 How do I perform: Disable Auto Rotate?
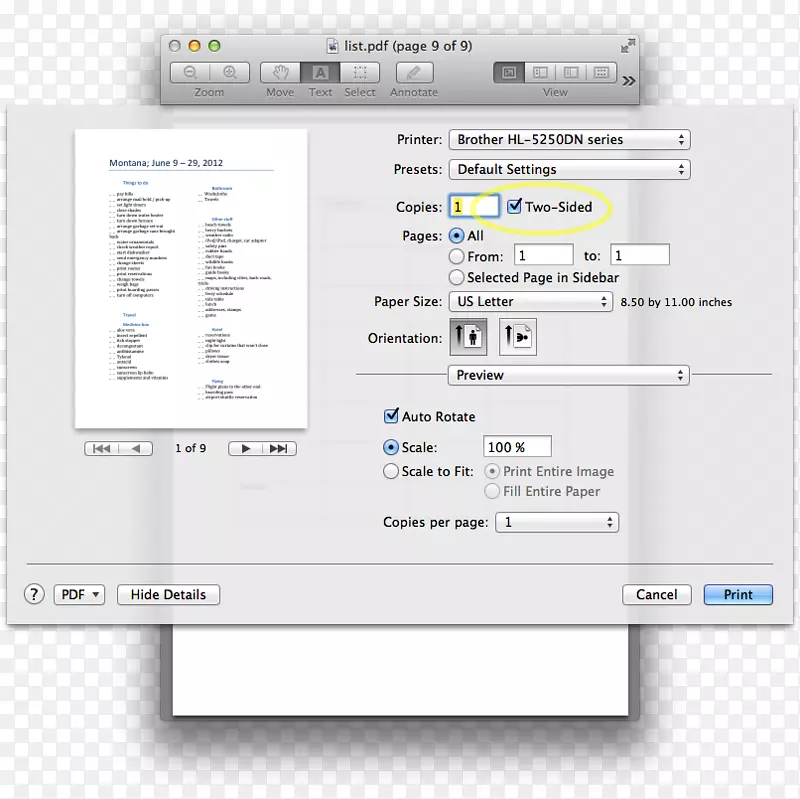coord(392,416)
